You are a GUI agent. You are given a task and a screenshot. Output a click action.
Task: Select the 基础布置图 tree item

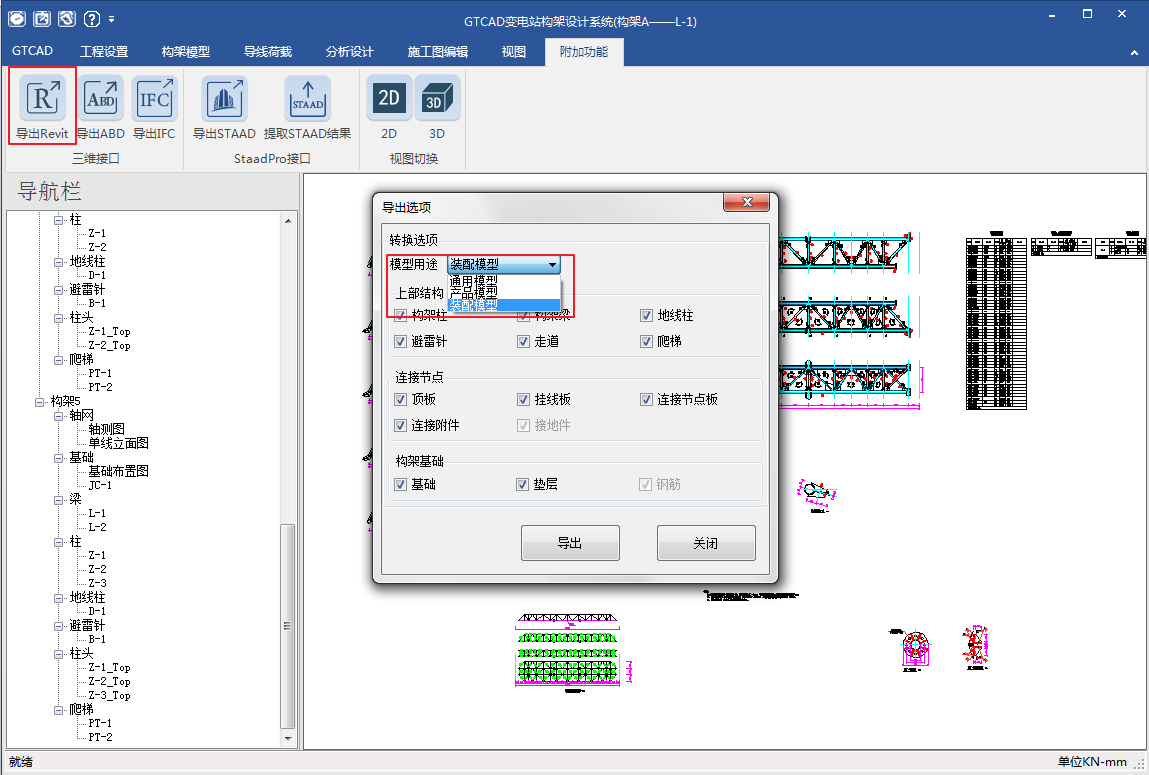point(118,471)
